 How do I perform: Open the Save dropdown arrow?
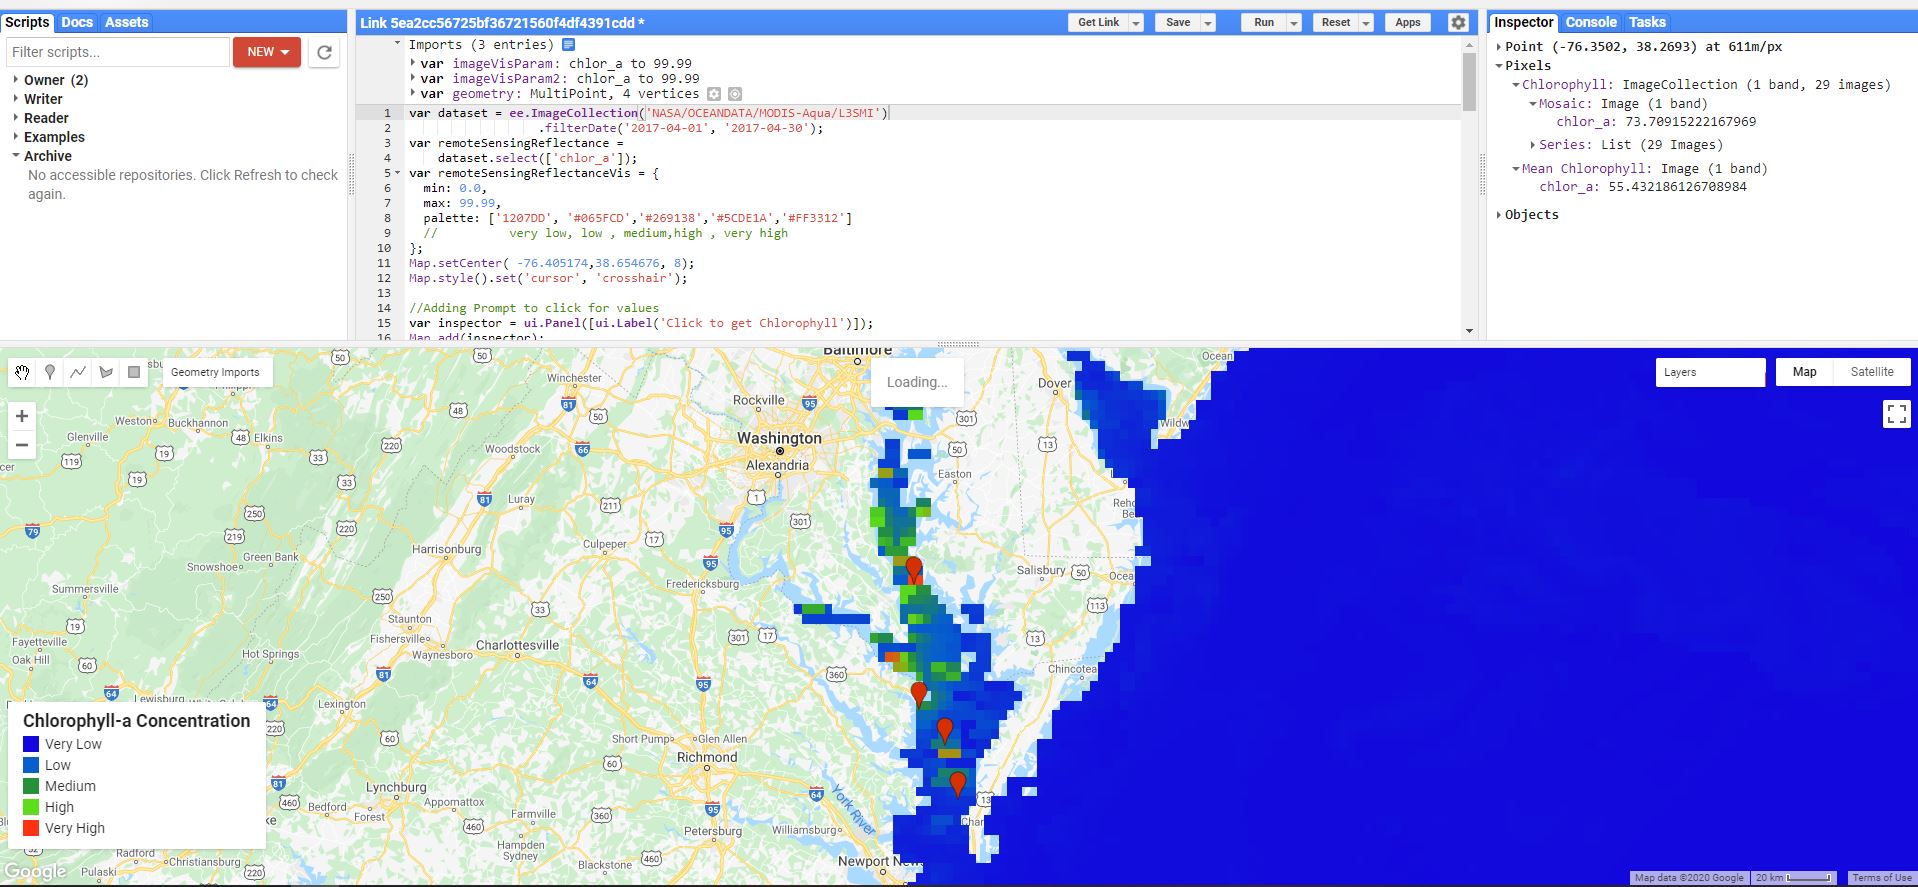[x=1208, y=22]
